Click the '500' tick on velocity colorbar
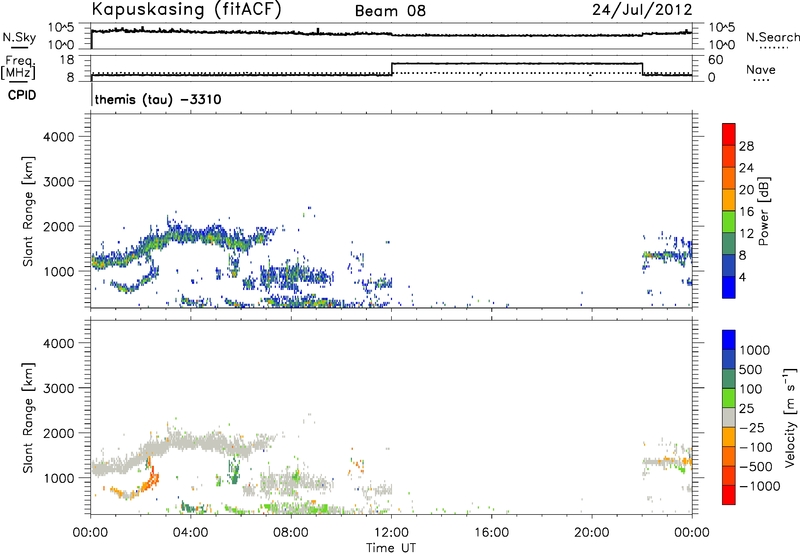This screenshot has height=554, width=800. click(750, 369)
